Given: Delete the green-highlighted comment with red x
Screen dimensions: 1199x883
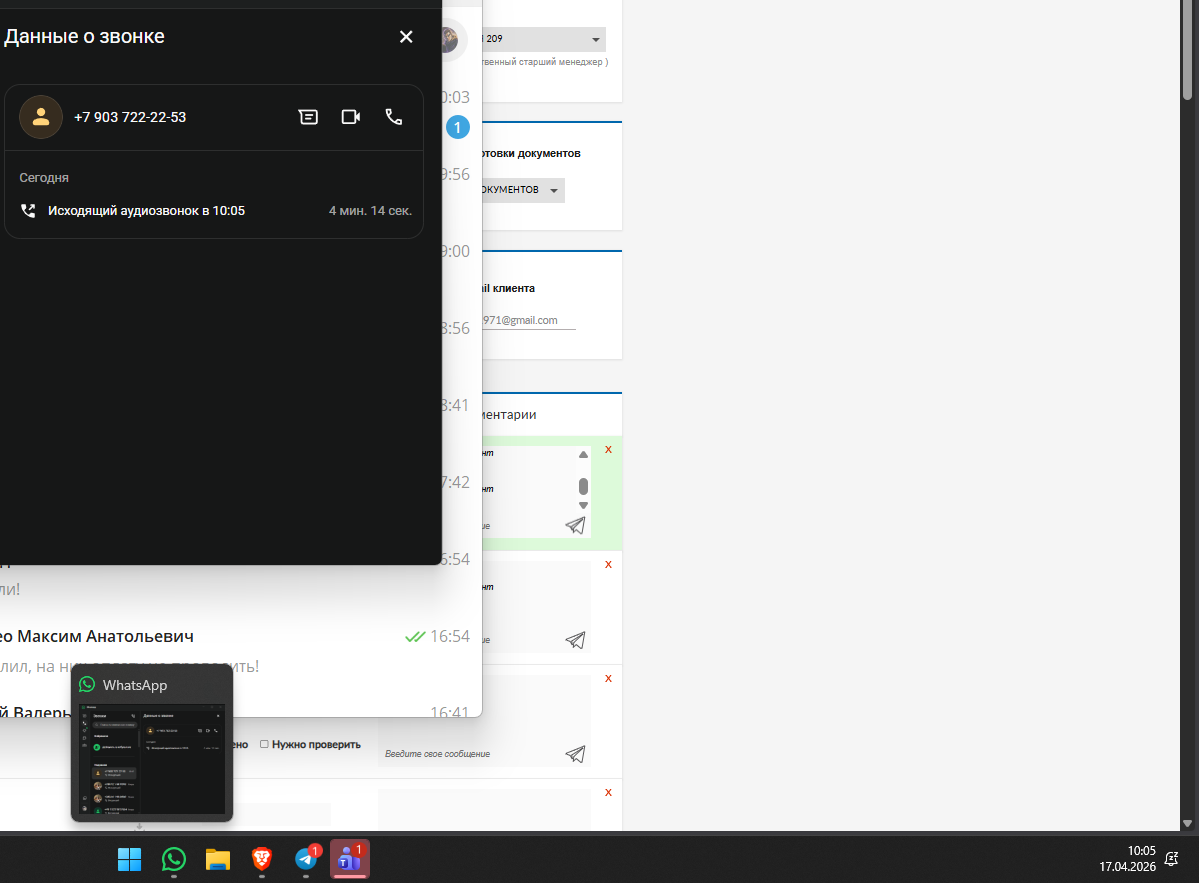Looking at the screenshot, I should point(609,450).
